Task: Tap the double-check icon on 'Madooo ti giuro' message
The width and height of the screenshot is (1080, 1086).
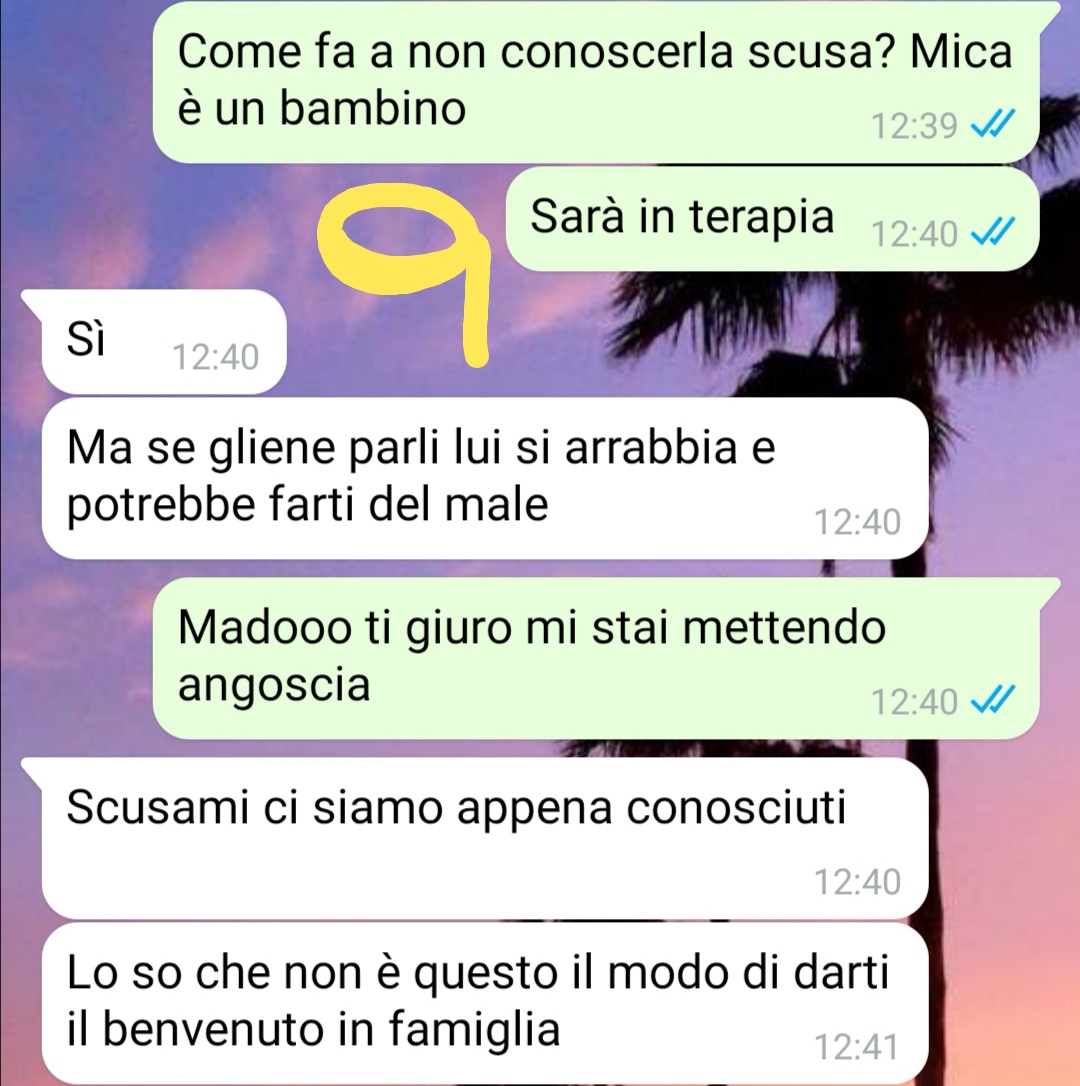Action: (993, 700)
